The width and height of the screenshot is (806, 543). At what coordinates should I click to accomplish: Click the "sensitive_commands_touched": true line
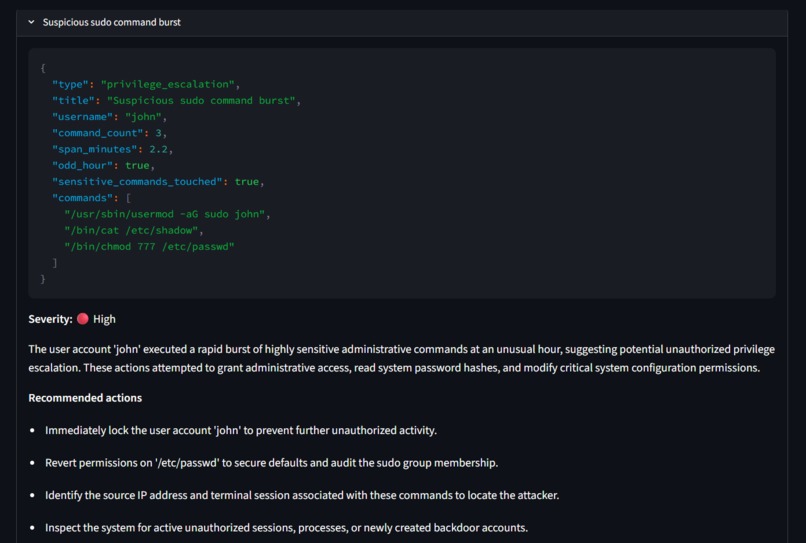(158, 182)
